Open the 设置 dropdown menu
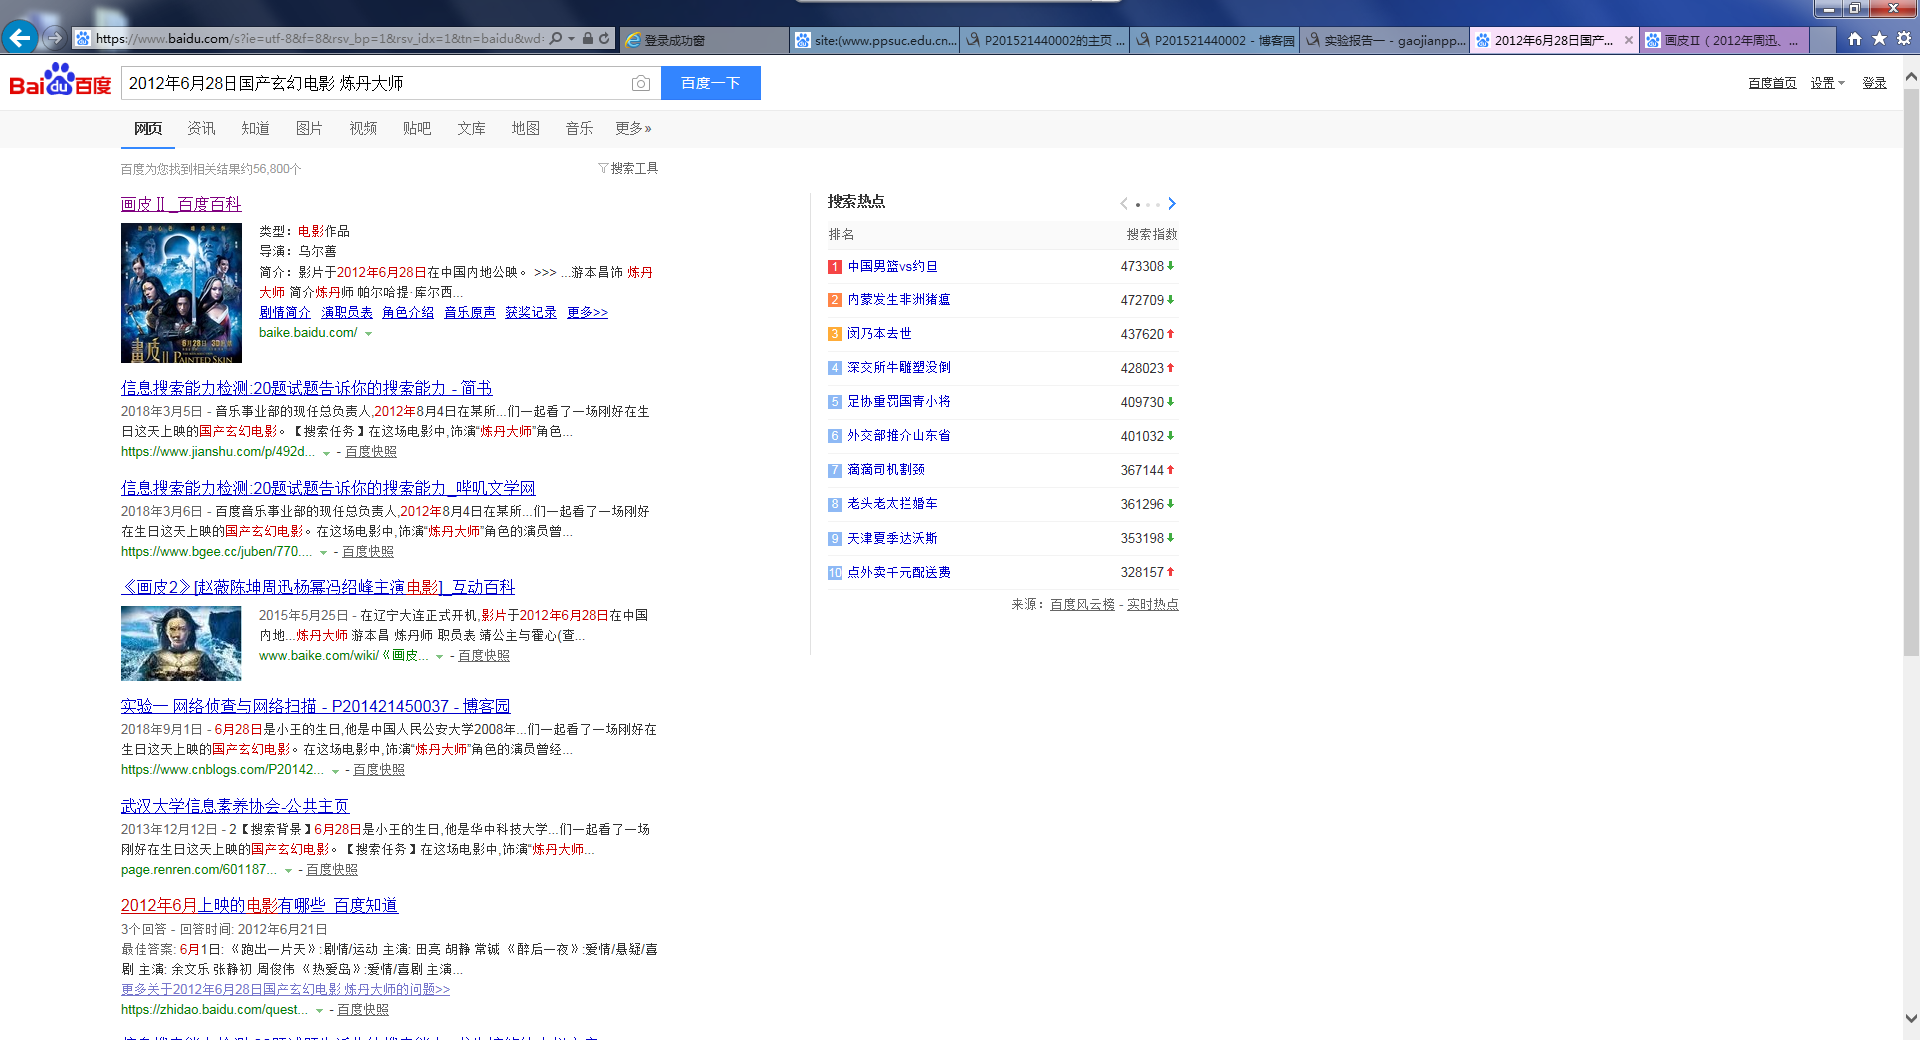 (1827, 83)
